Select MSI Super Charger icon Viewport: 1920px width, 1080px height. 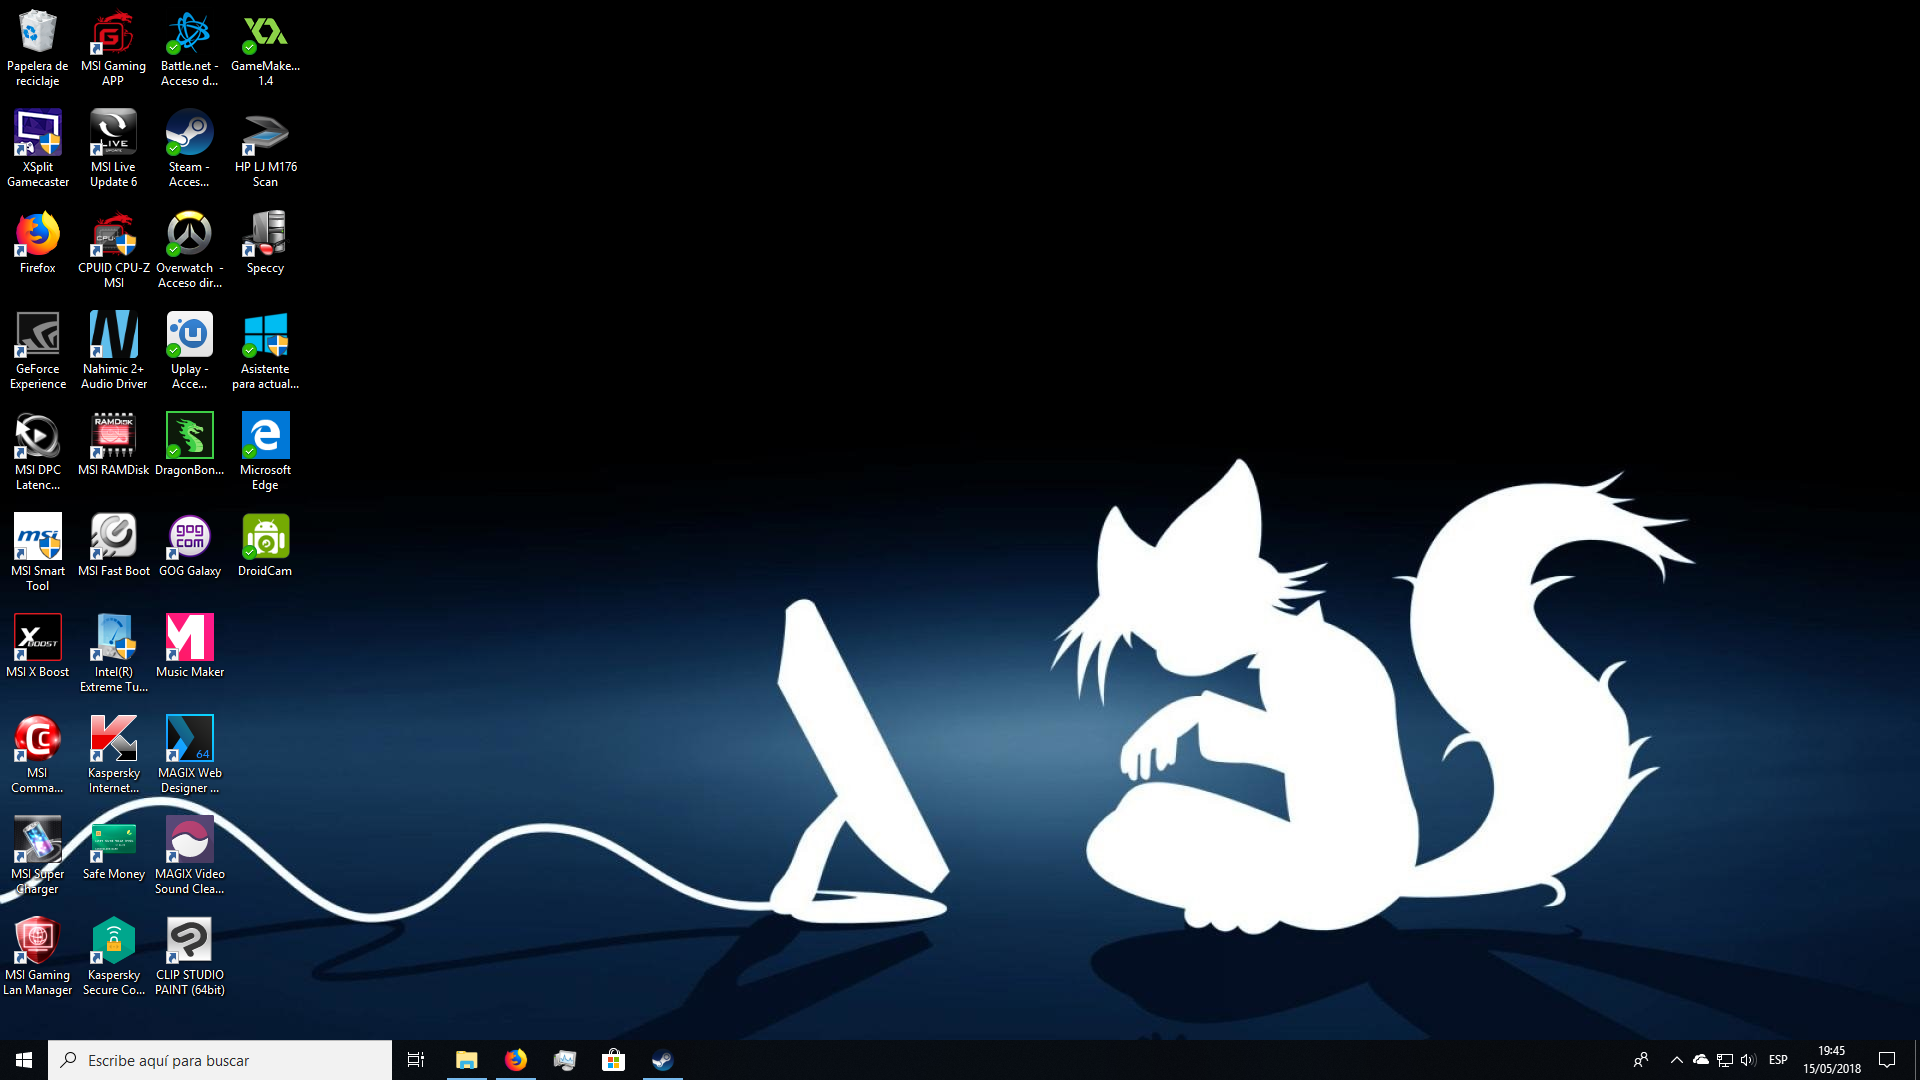tap(38, 856)
